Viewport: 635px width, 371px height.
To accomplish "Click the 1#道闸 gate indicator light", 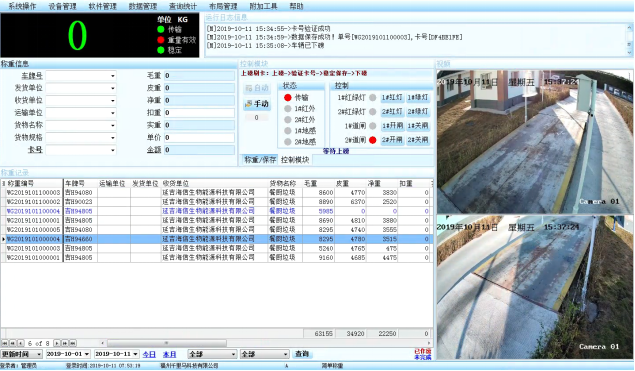I will 373,126.
